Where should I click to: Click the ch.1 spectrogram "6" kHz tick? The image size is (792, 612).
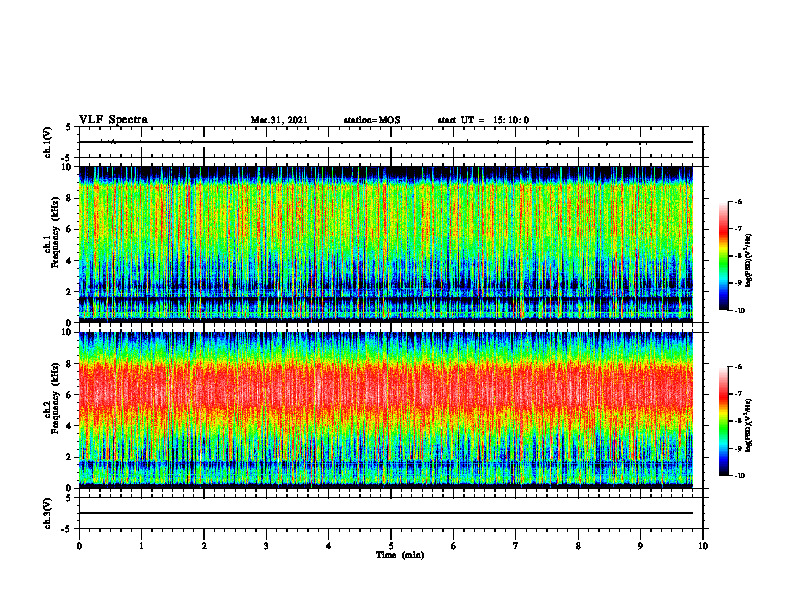click(70, 229)
